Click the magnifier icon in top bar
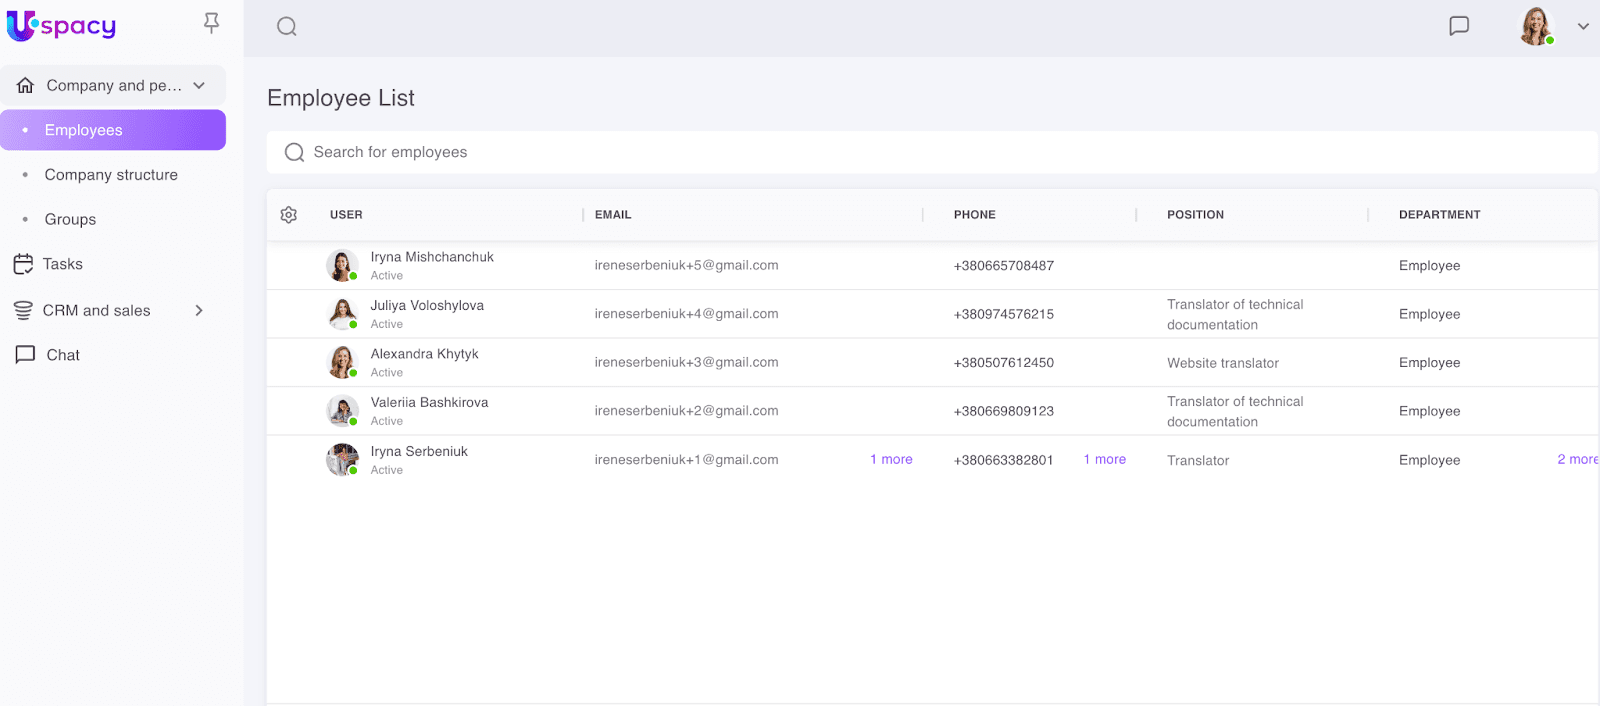 (x=287, y=27)
